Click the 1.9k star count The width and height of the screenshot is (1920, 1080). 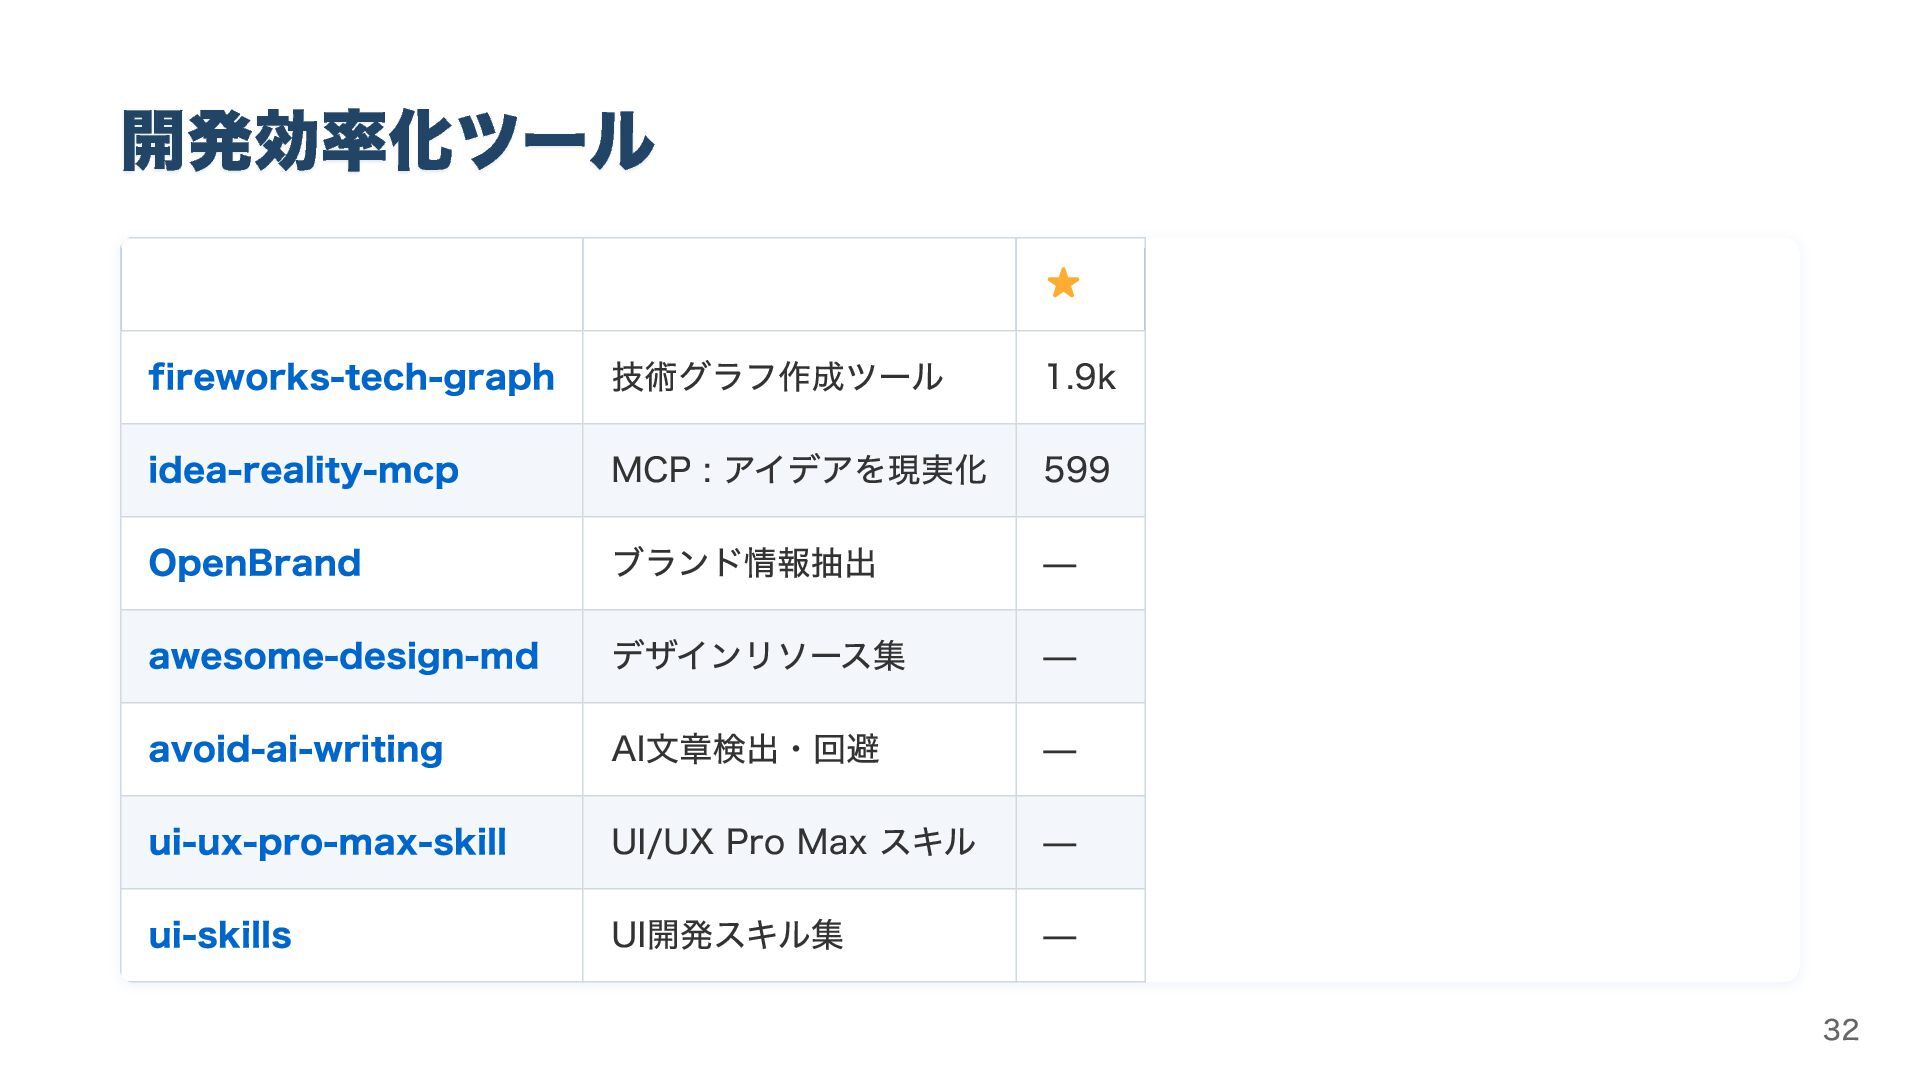1080,377
